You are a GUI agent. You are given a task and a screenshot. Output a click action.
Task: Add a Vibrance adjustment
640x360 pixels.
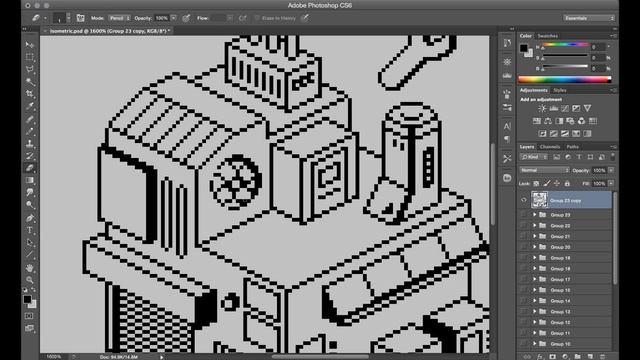coord(587,108)
